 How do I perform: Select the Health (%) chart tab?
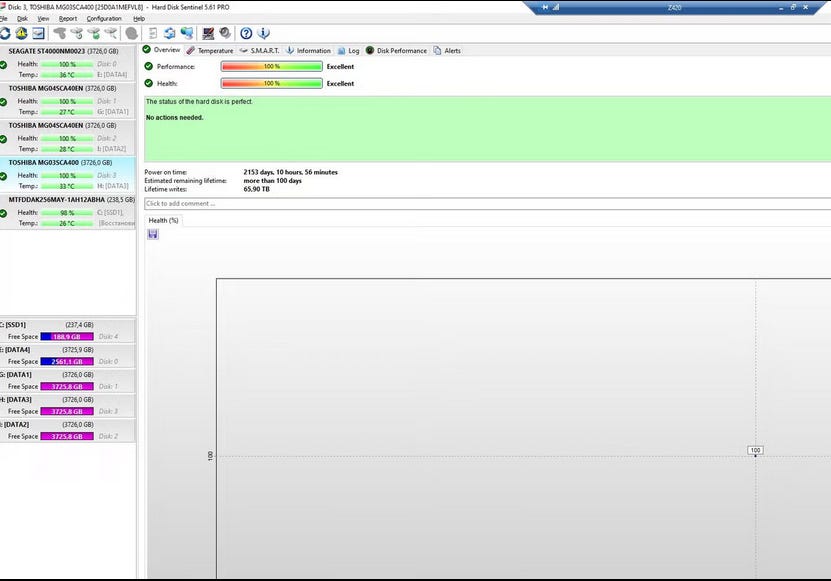tap(163, 221)
